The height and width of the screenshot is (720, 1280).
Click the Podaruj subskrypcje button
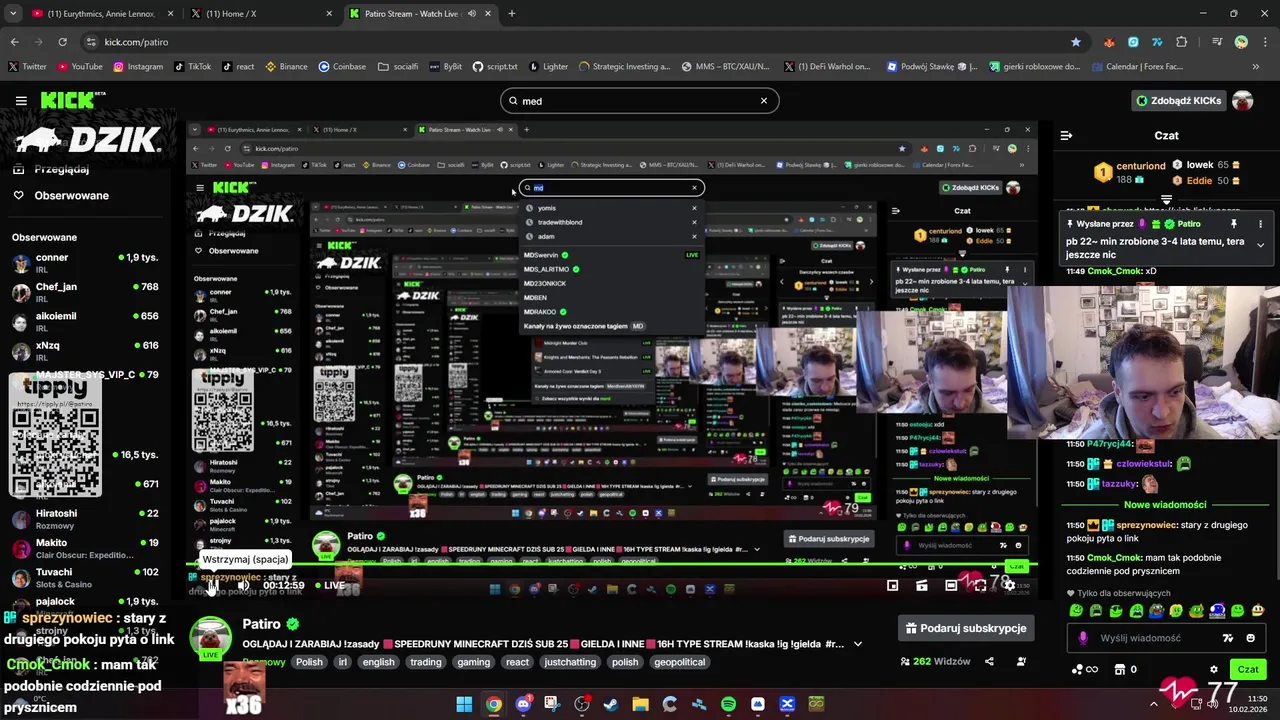pos(966,628)
